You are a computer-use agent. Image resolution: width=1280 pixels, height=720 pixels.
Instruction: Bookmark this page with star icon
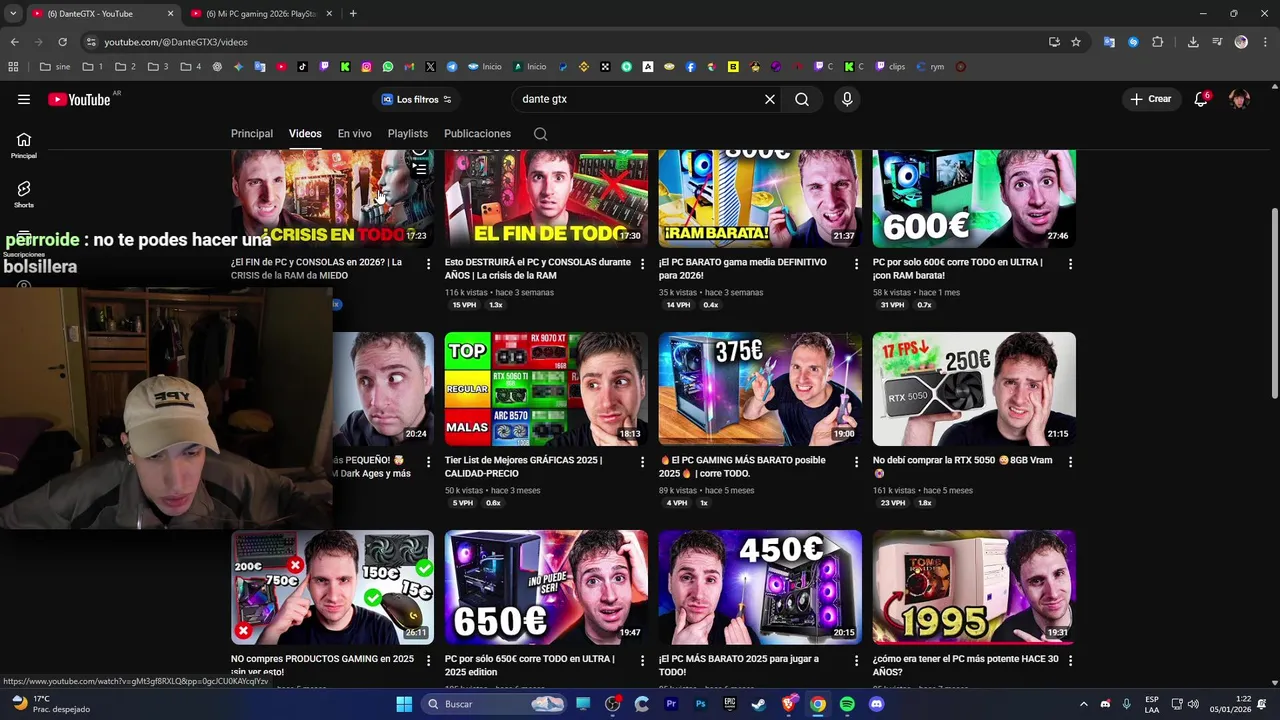[x=1076, y=42]
